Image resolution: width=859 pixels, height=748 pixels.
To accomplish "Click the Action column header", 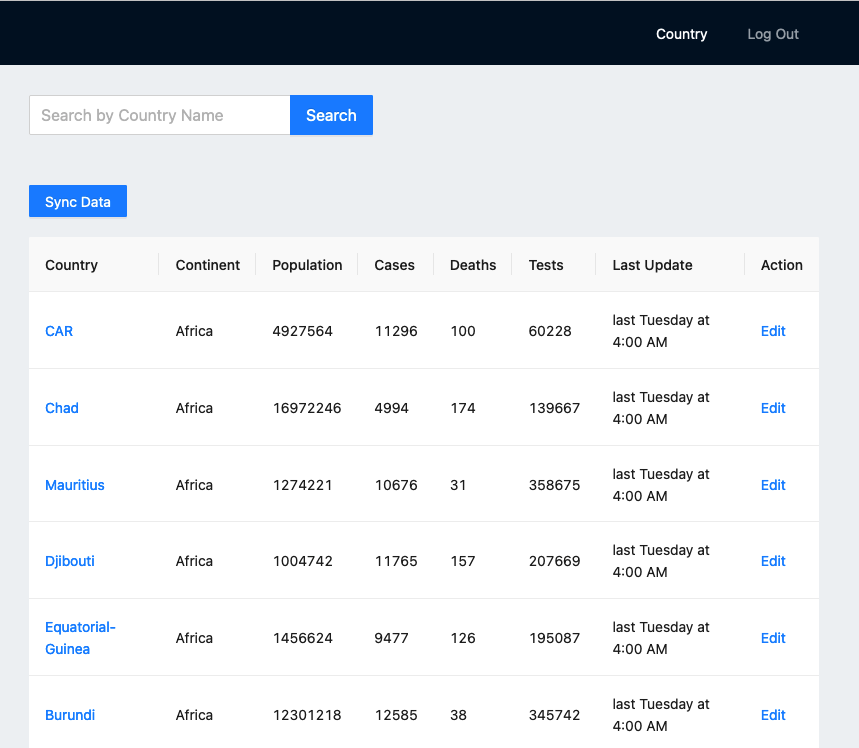I will pos(782,265).
